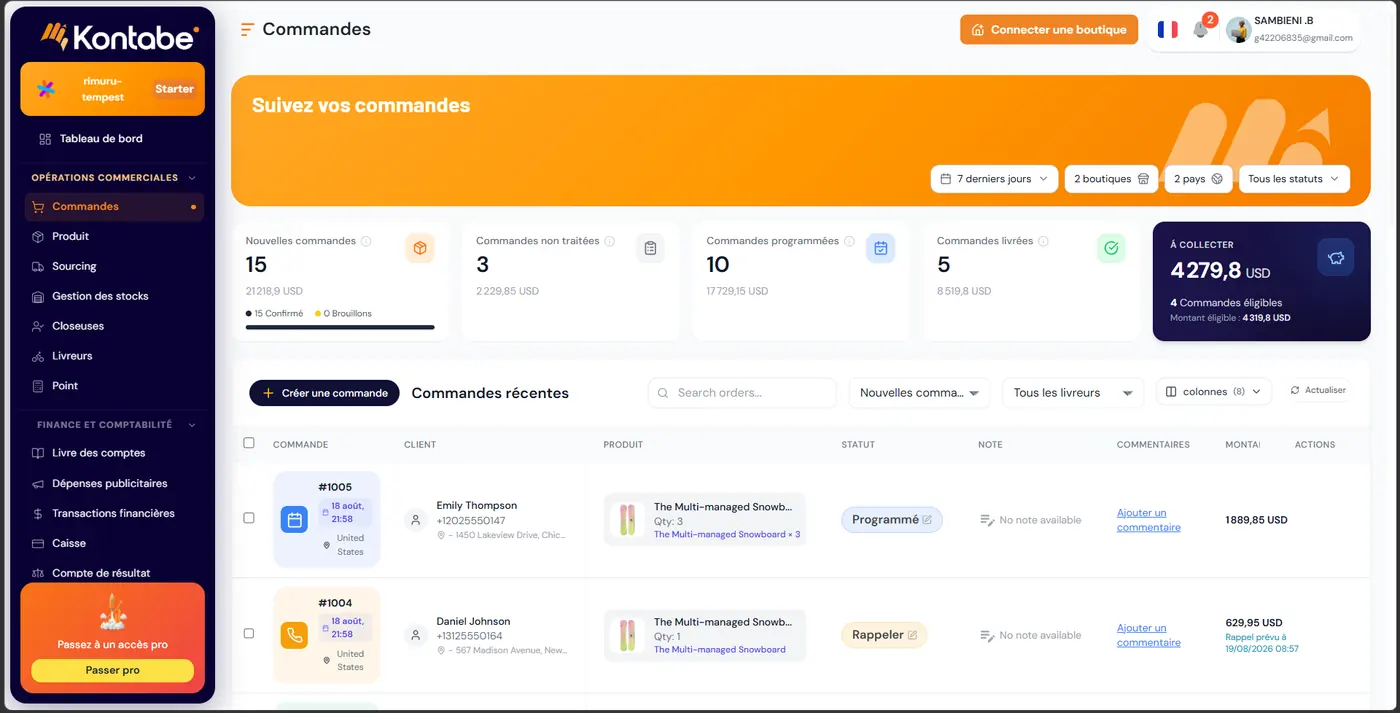This screenshot has width=1400, height=713.
Task: Click the Commandes non traitées clipboard icon
Action: pos(650,248)
